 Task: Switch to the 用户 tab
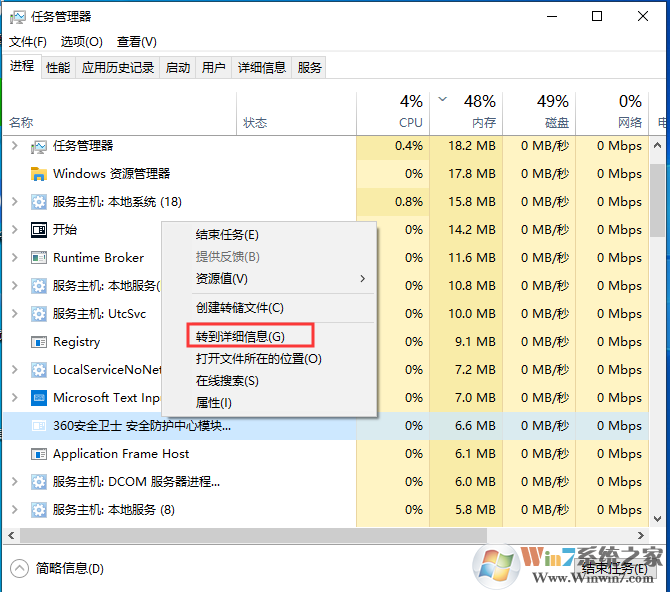click(x=214, y=68)
